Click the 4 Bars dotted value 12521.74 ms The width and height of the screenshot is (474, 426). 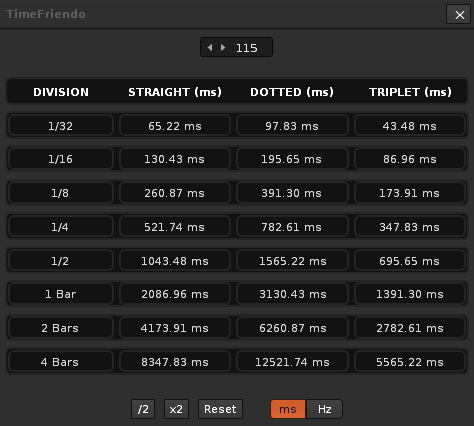pyautogui.click(x=292, y=362)
